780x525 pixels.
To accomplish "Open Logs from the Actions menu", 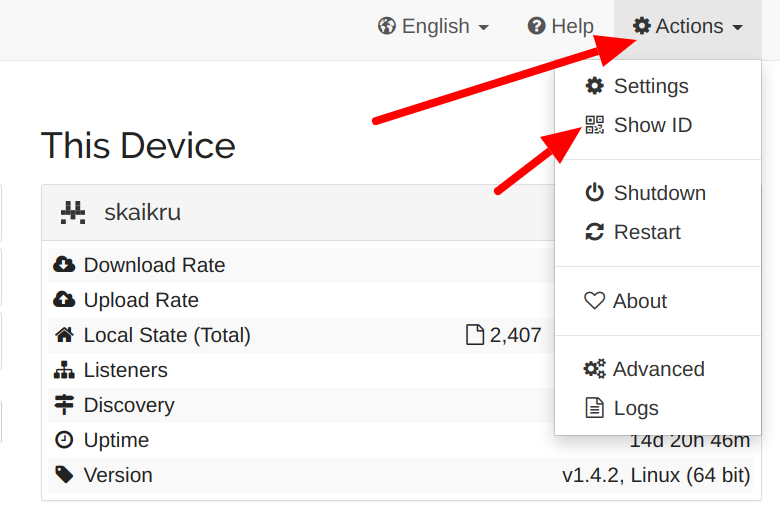I will pos(635,408).
